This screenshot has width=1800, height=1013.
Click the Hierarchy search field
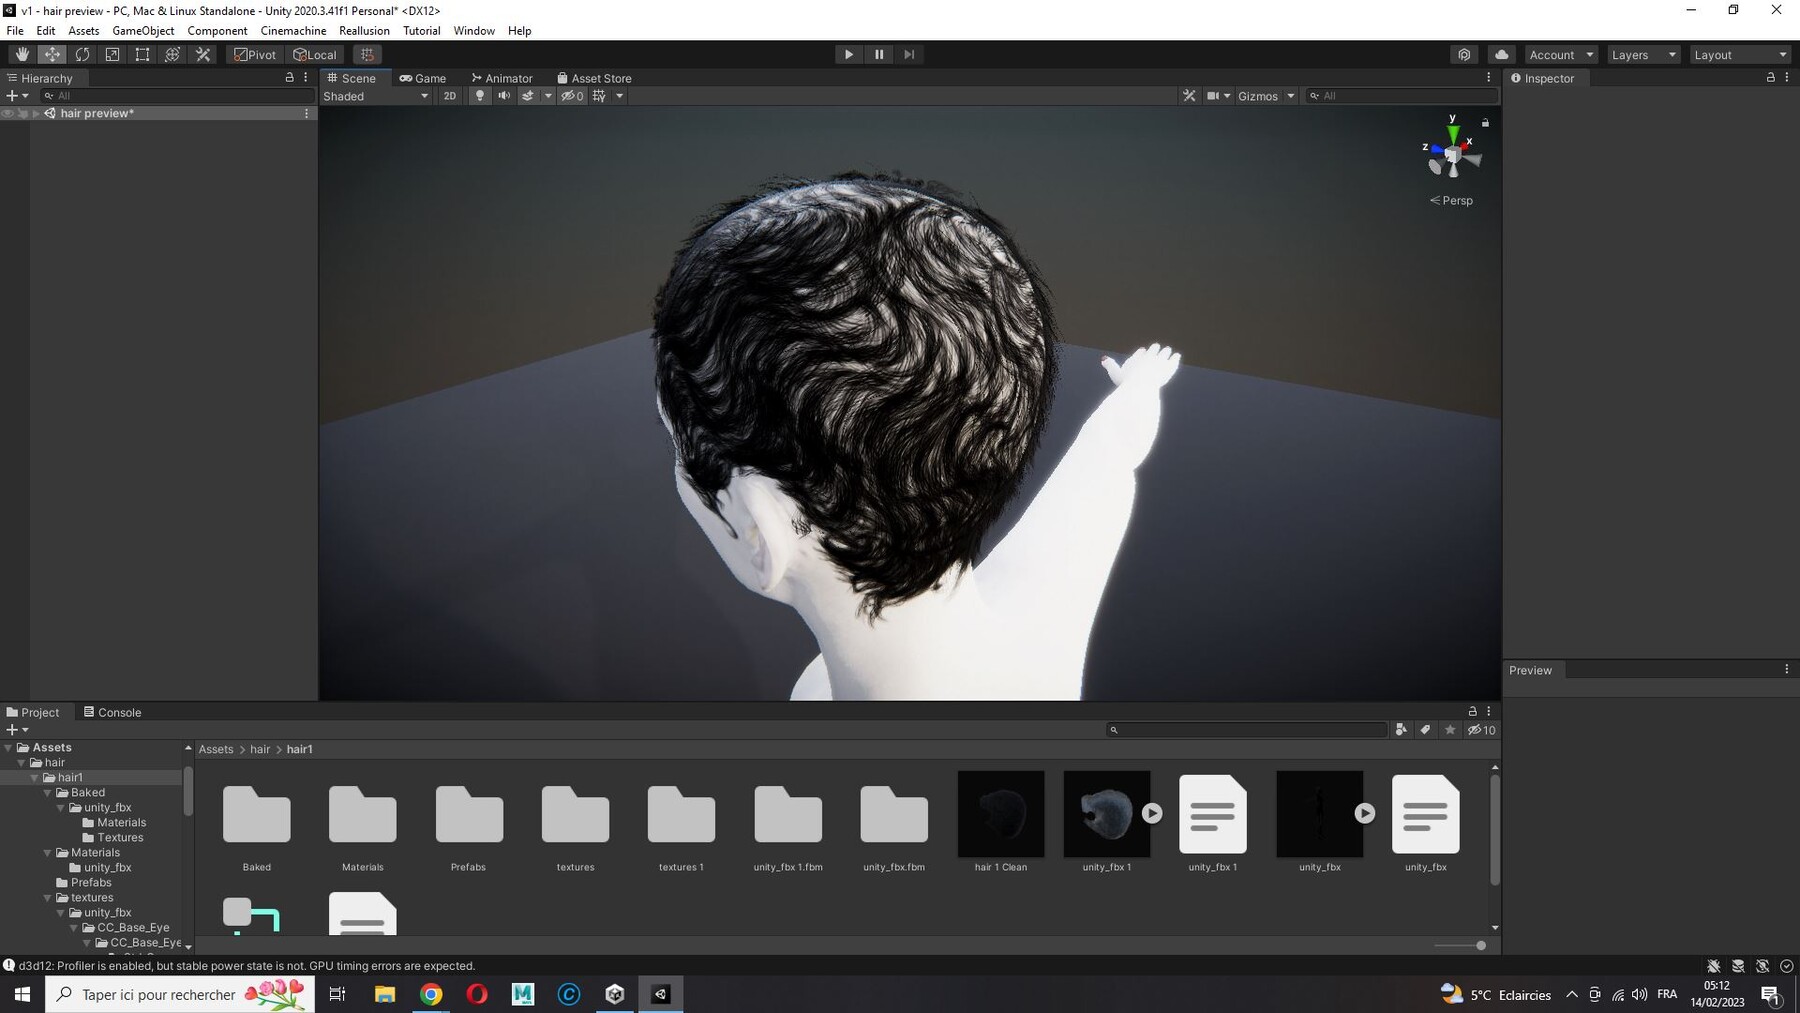177,96
